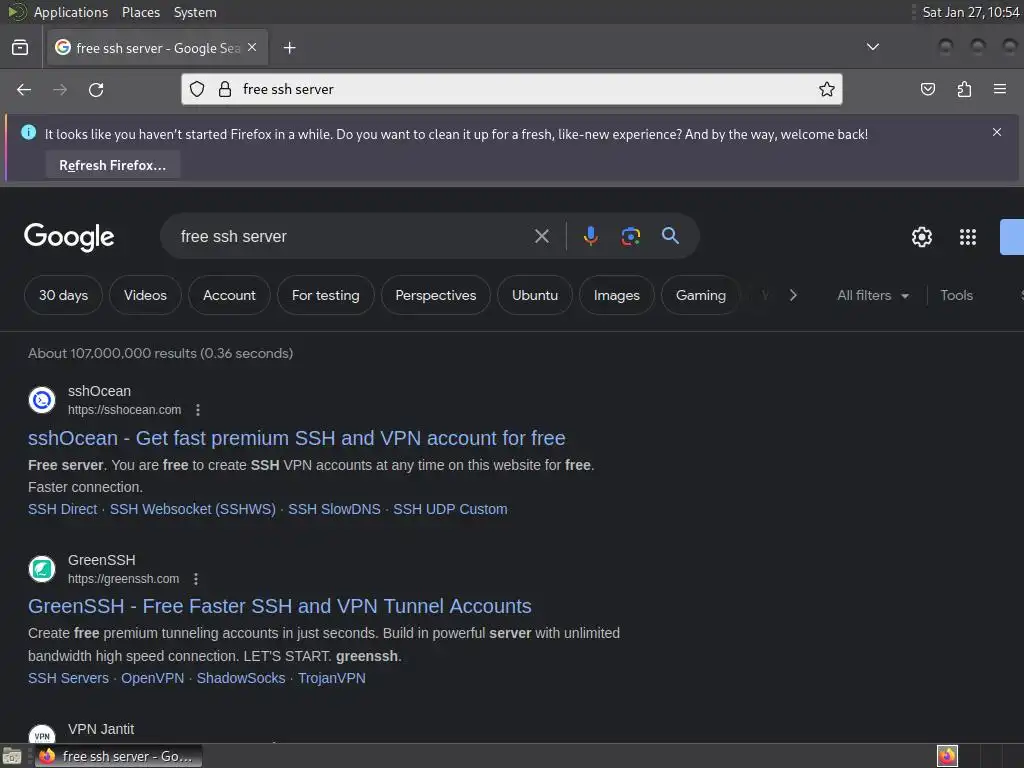Click the Sat Jan 27 clock

pyautogui.click(x=970, y=12)
